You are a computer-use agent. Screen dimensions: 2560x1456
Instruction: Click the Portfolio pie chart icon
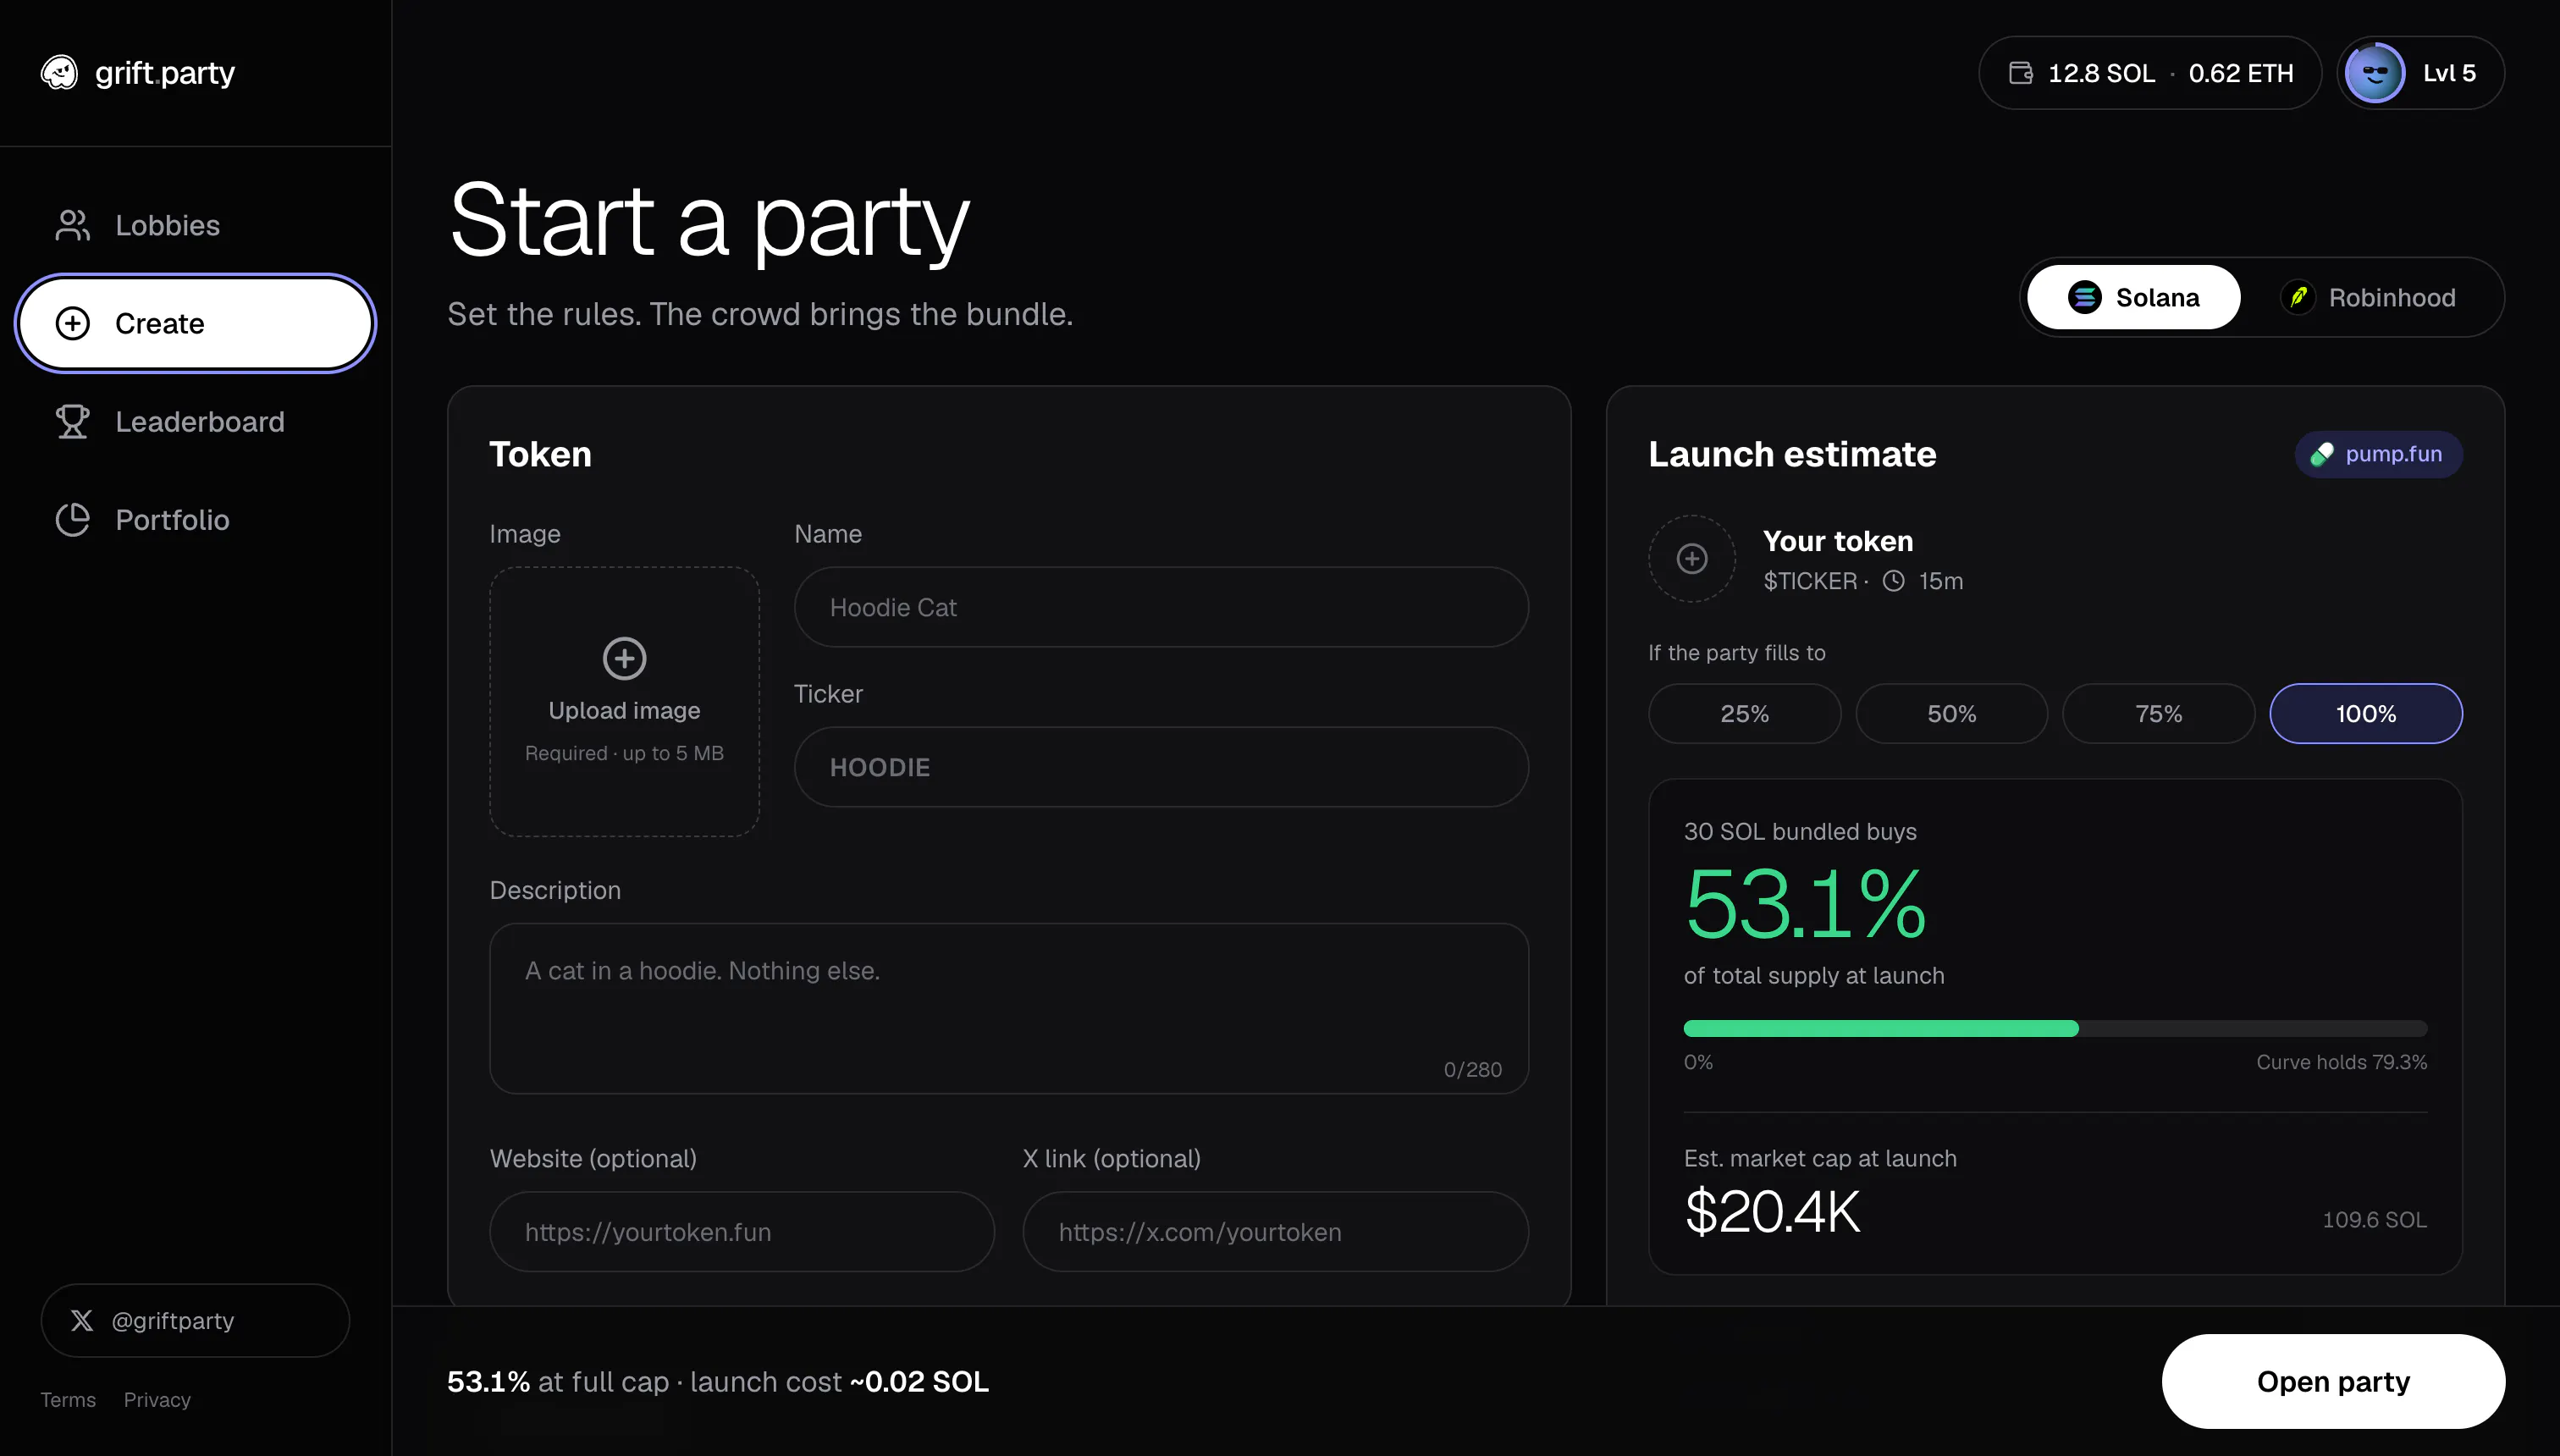[72, 519]
